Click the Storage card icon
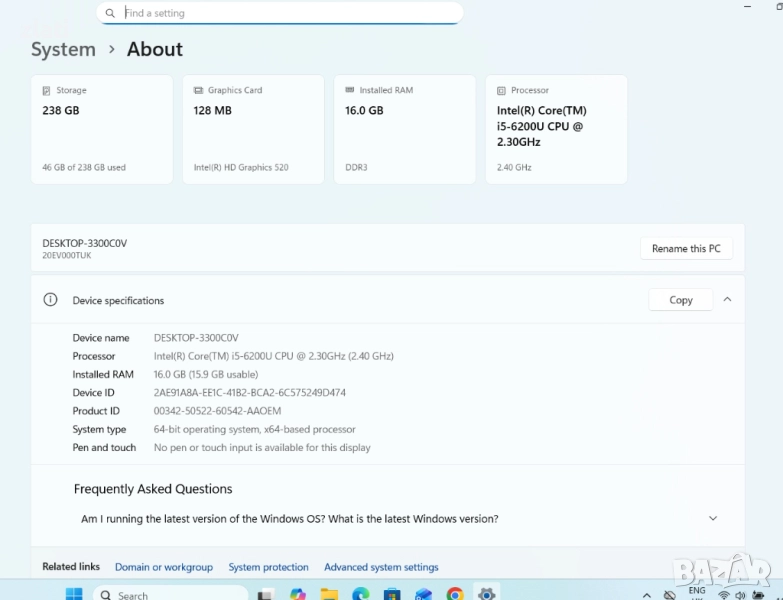This screenshot has height=600, width=783. [46, 91]
